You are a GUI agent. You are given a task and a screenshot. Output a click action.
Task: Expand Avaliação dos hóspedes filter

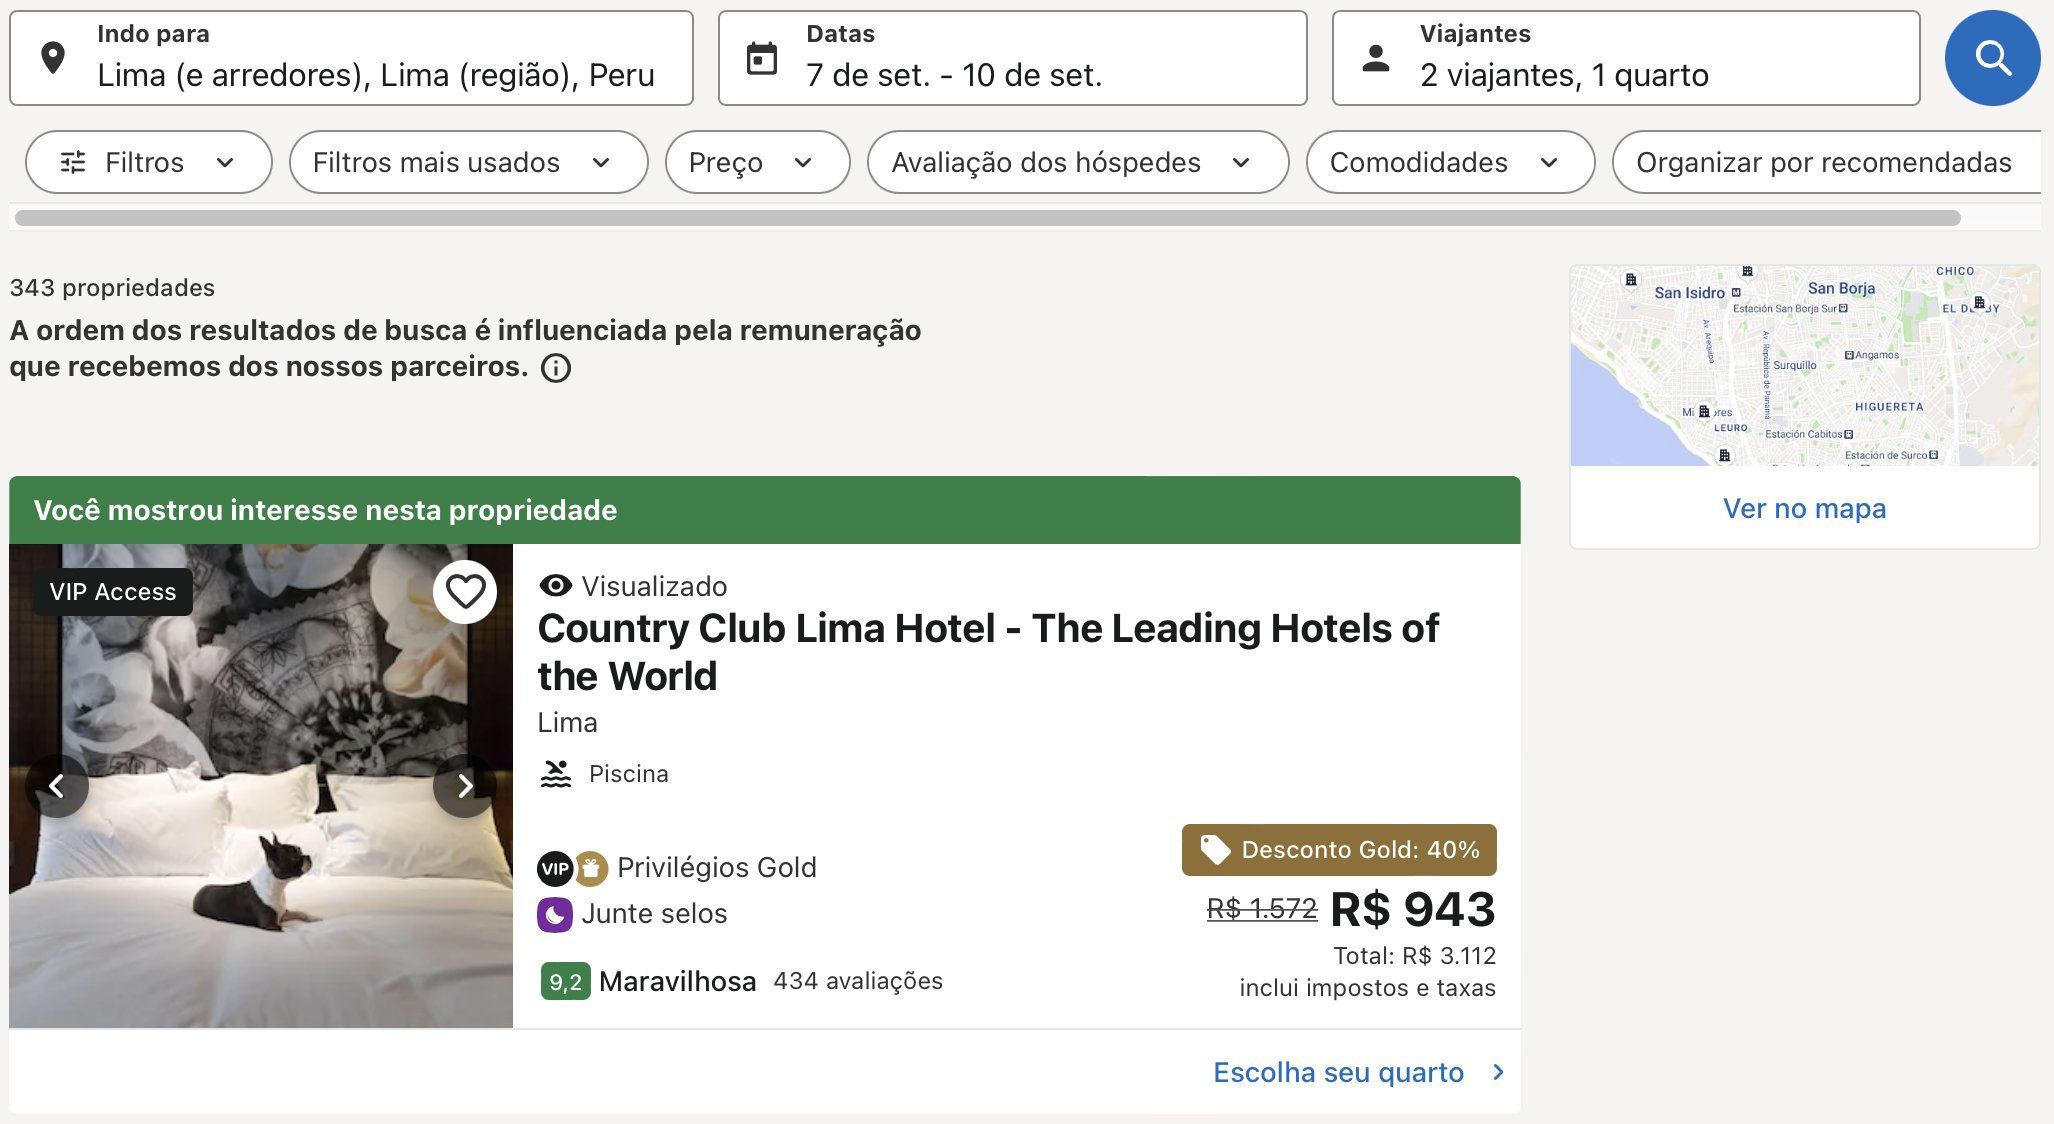point(1078,162)
